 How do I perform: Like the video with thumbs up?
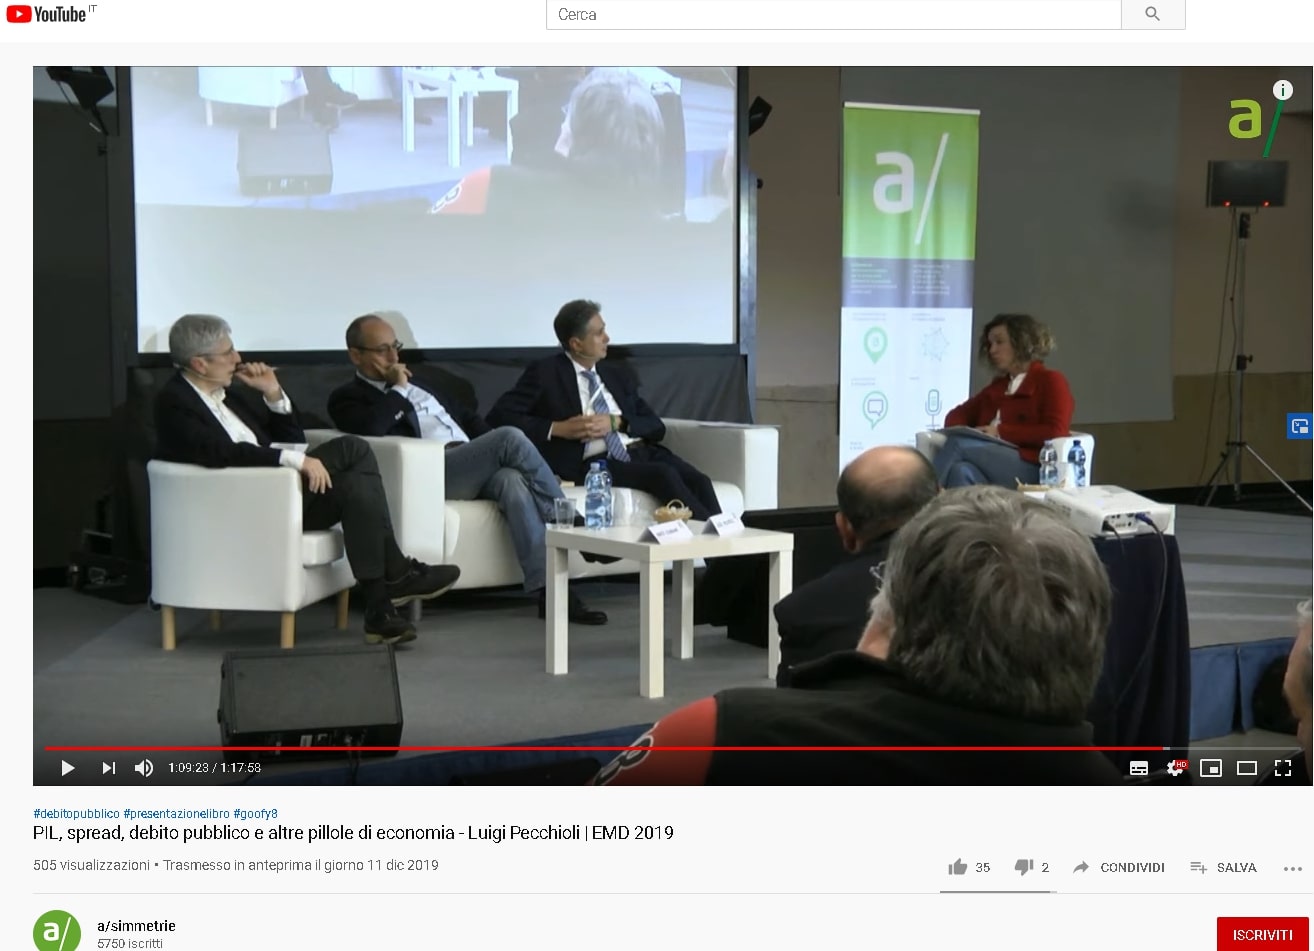tap(969, 867)
